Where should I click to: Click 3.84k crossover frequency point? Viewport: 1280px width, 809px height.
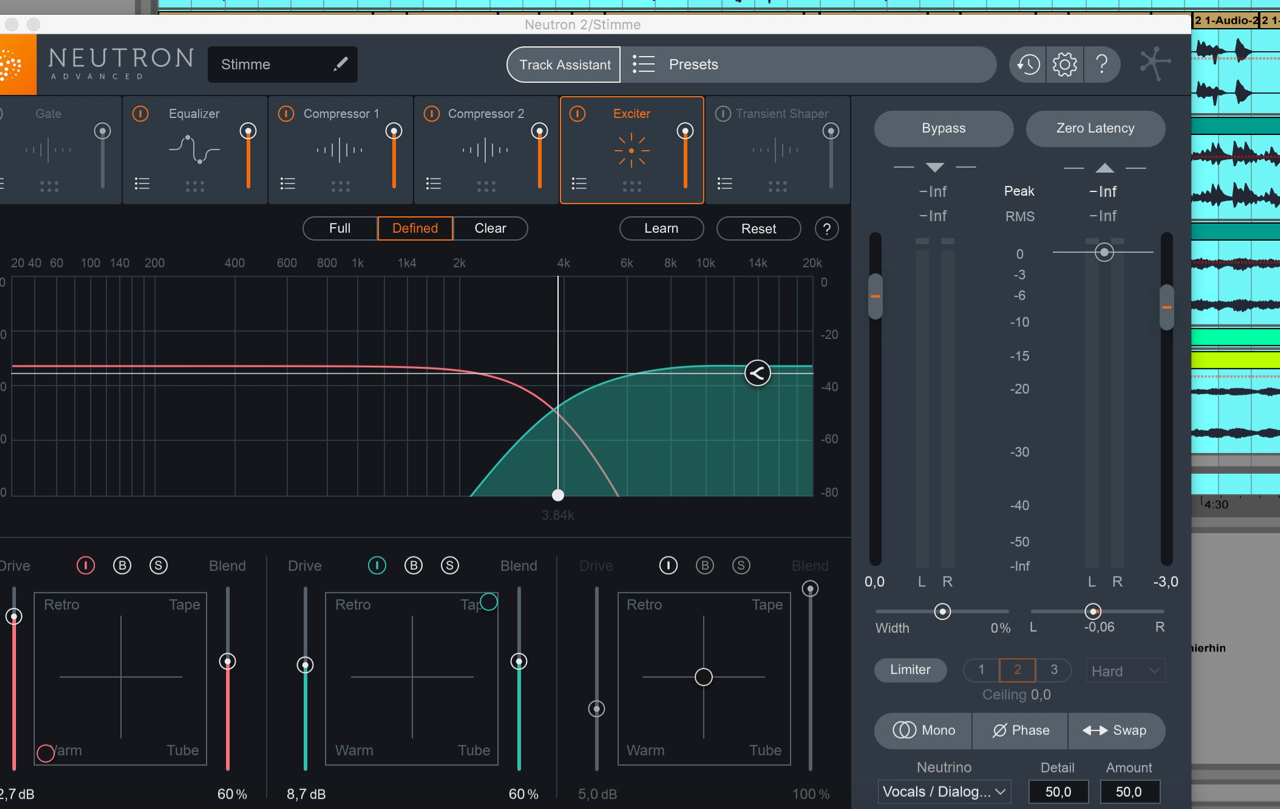point(558,495)
